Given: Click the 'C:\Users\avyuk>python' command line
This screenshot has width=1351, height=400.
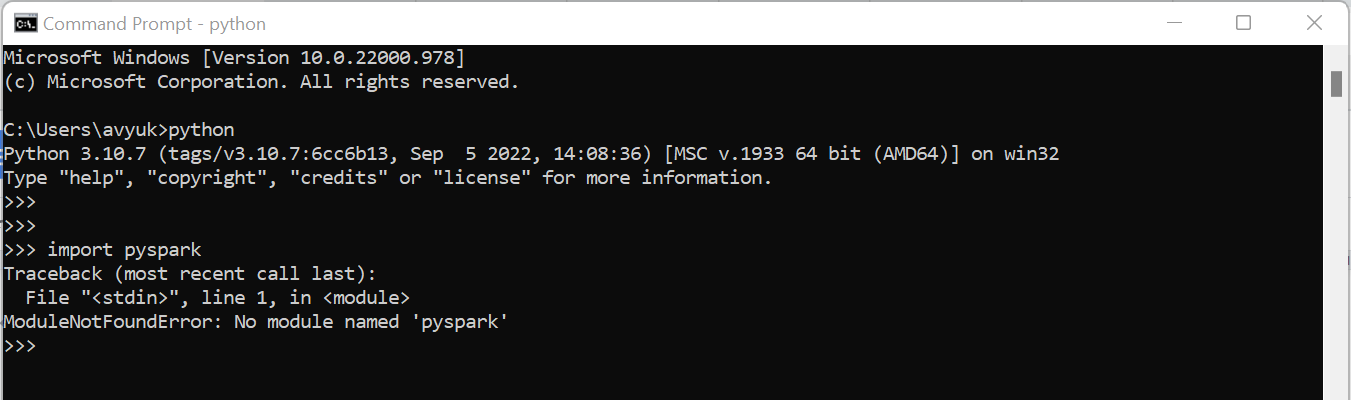Looking at the screenshot, I should tap(119, 130).
